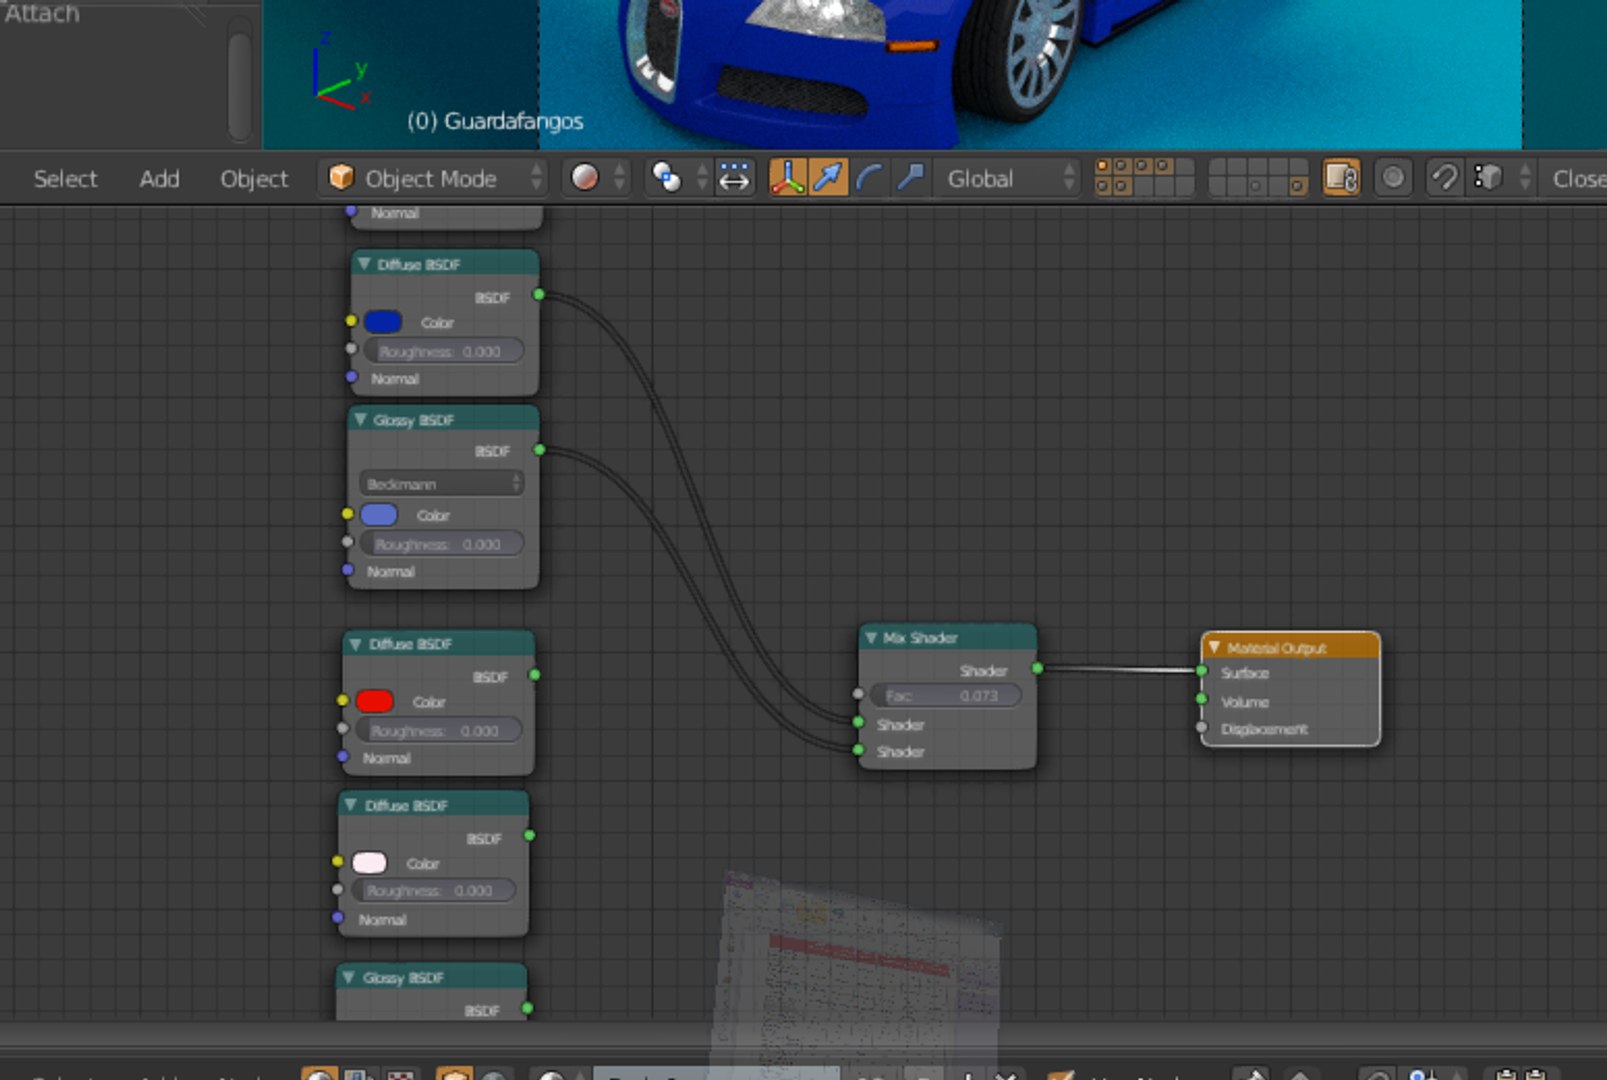Click BSDF output socket of blue Diffuse node
1607x1080 pixels.
tap(539, 294)
